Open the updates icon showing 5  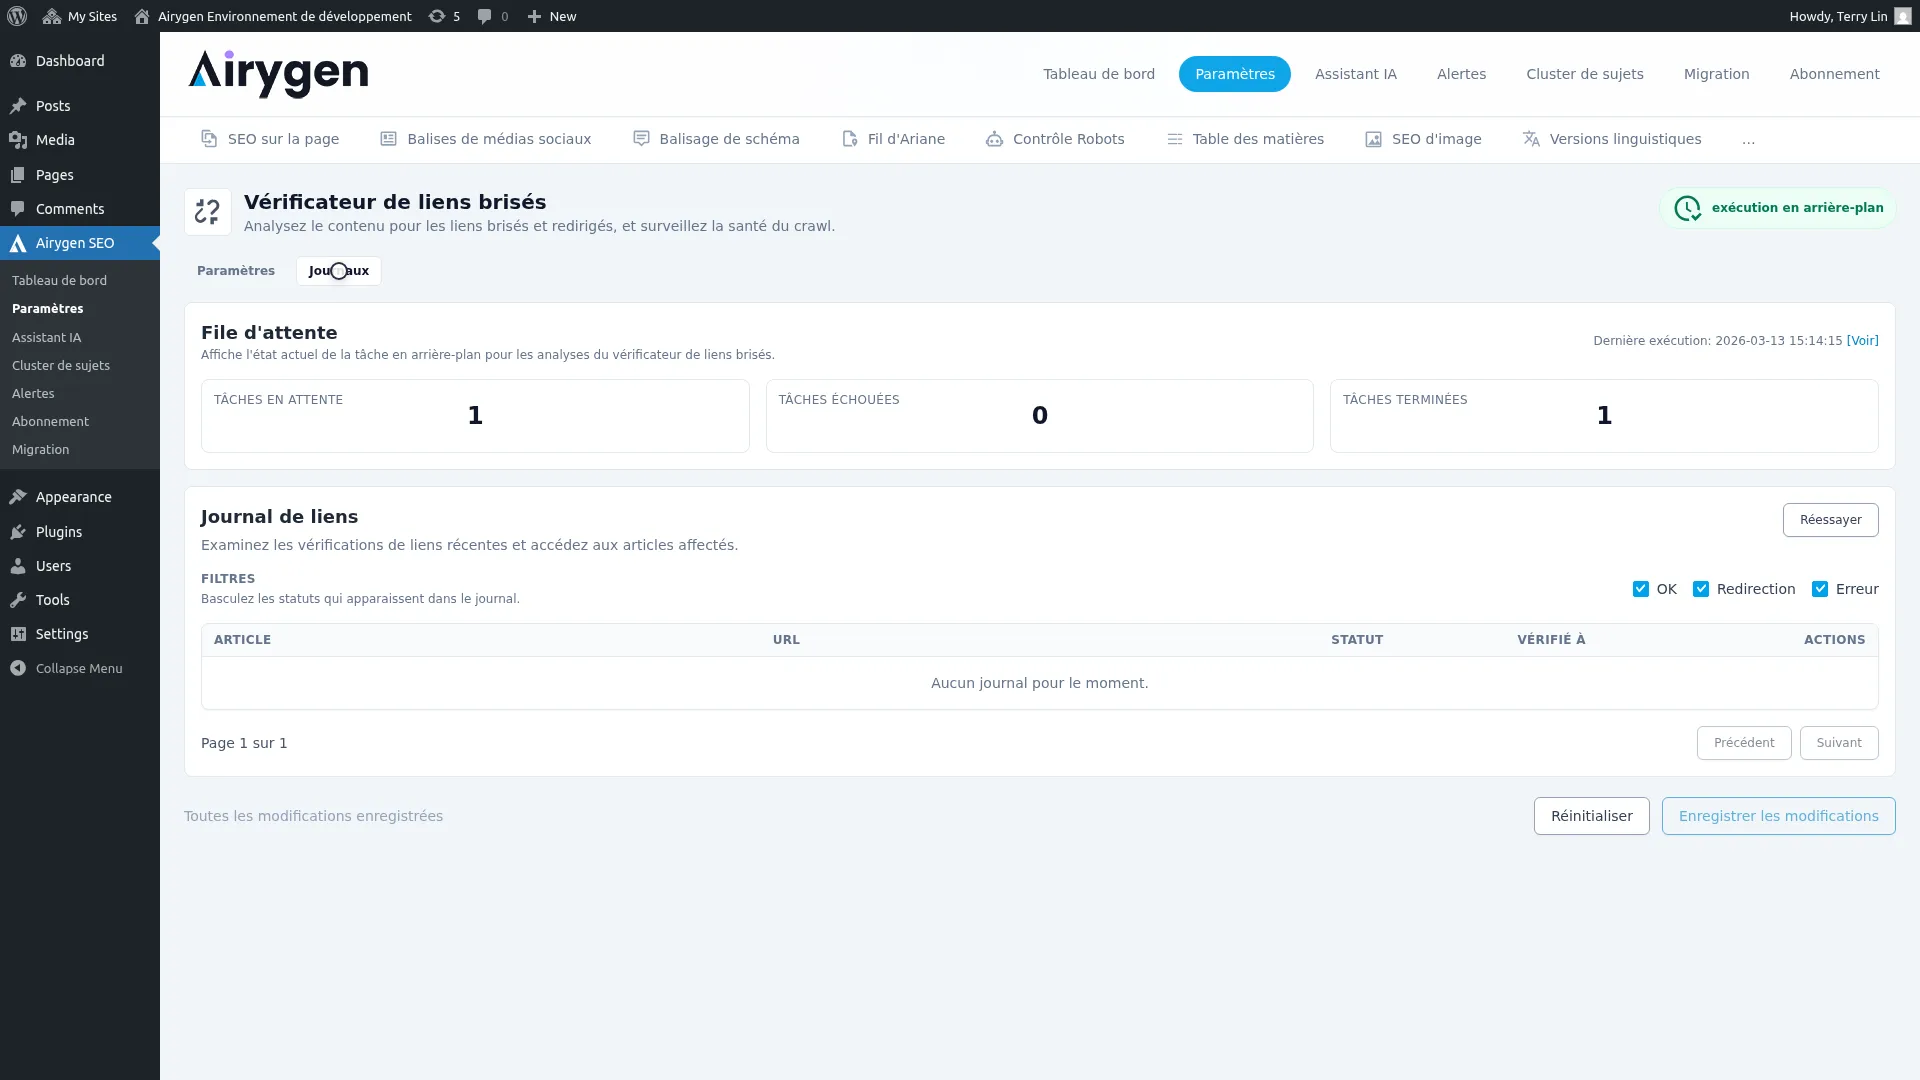(x=437, y=16)
